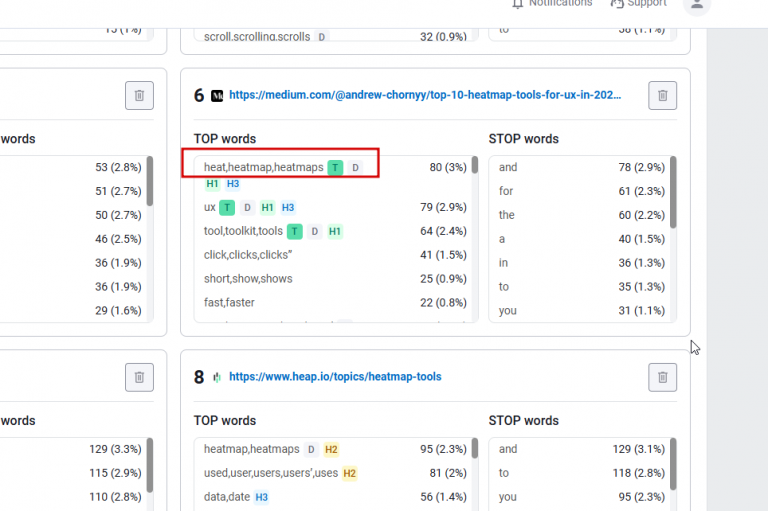Open the user profile avatar
Viewport: 768px width, 511px height.
pyautogui.click(x=696, y=4)
